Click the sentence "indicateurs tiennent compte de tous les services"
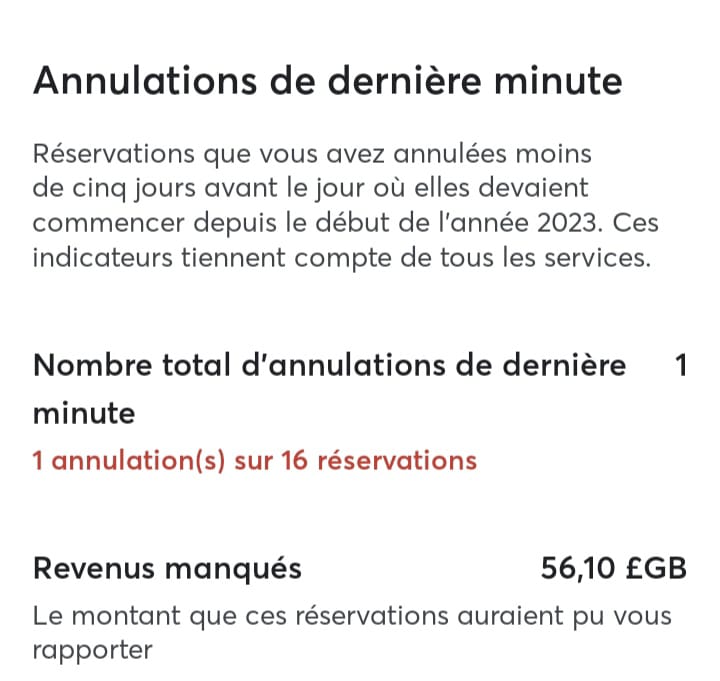Screen dimensions: 720x681 tap(342, 258)
